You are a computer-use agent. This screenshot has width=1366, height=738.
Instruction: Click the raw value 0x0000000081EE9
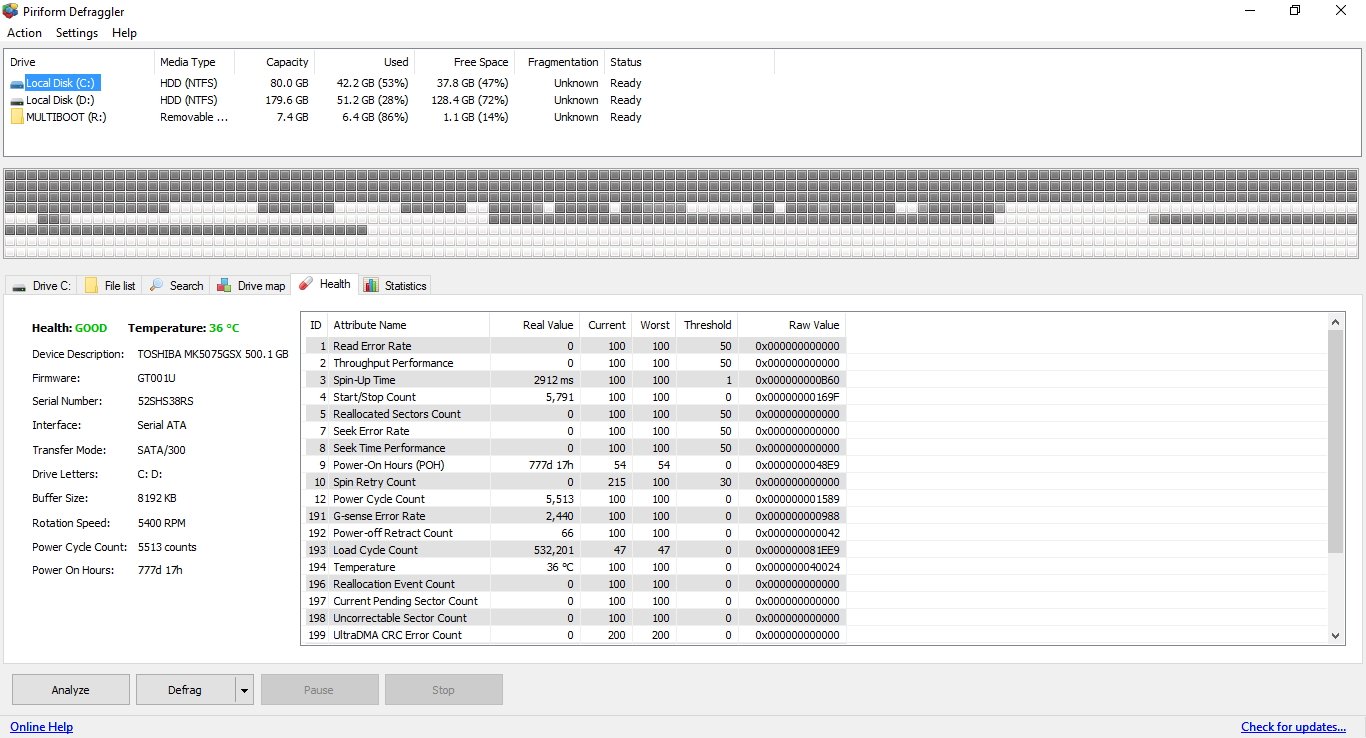point(797,550)
